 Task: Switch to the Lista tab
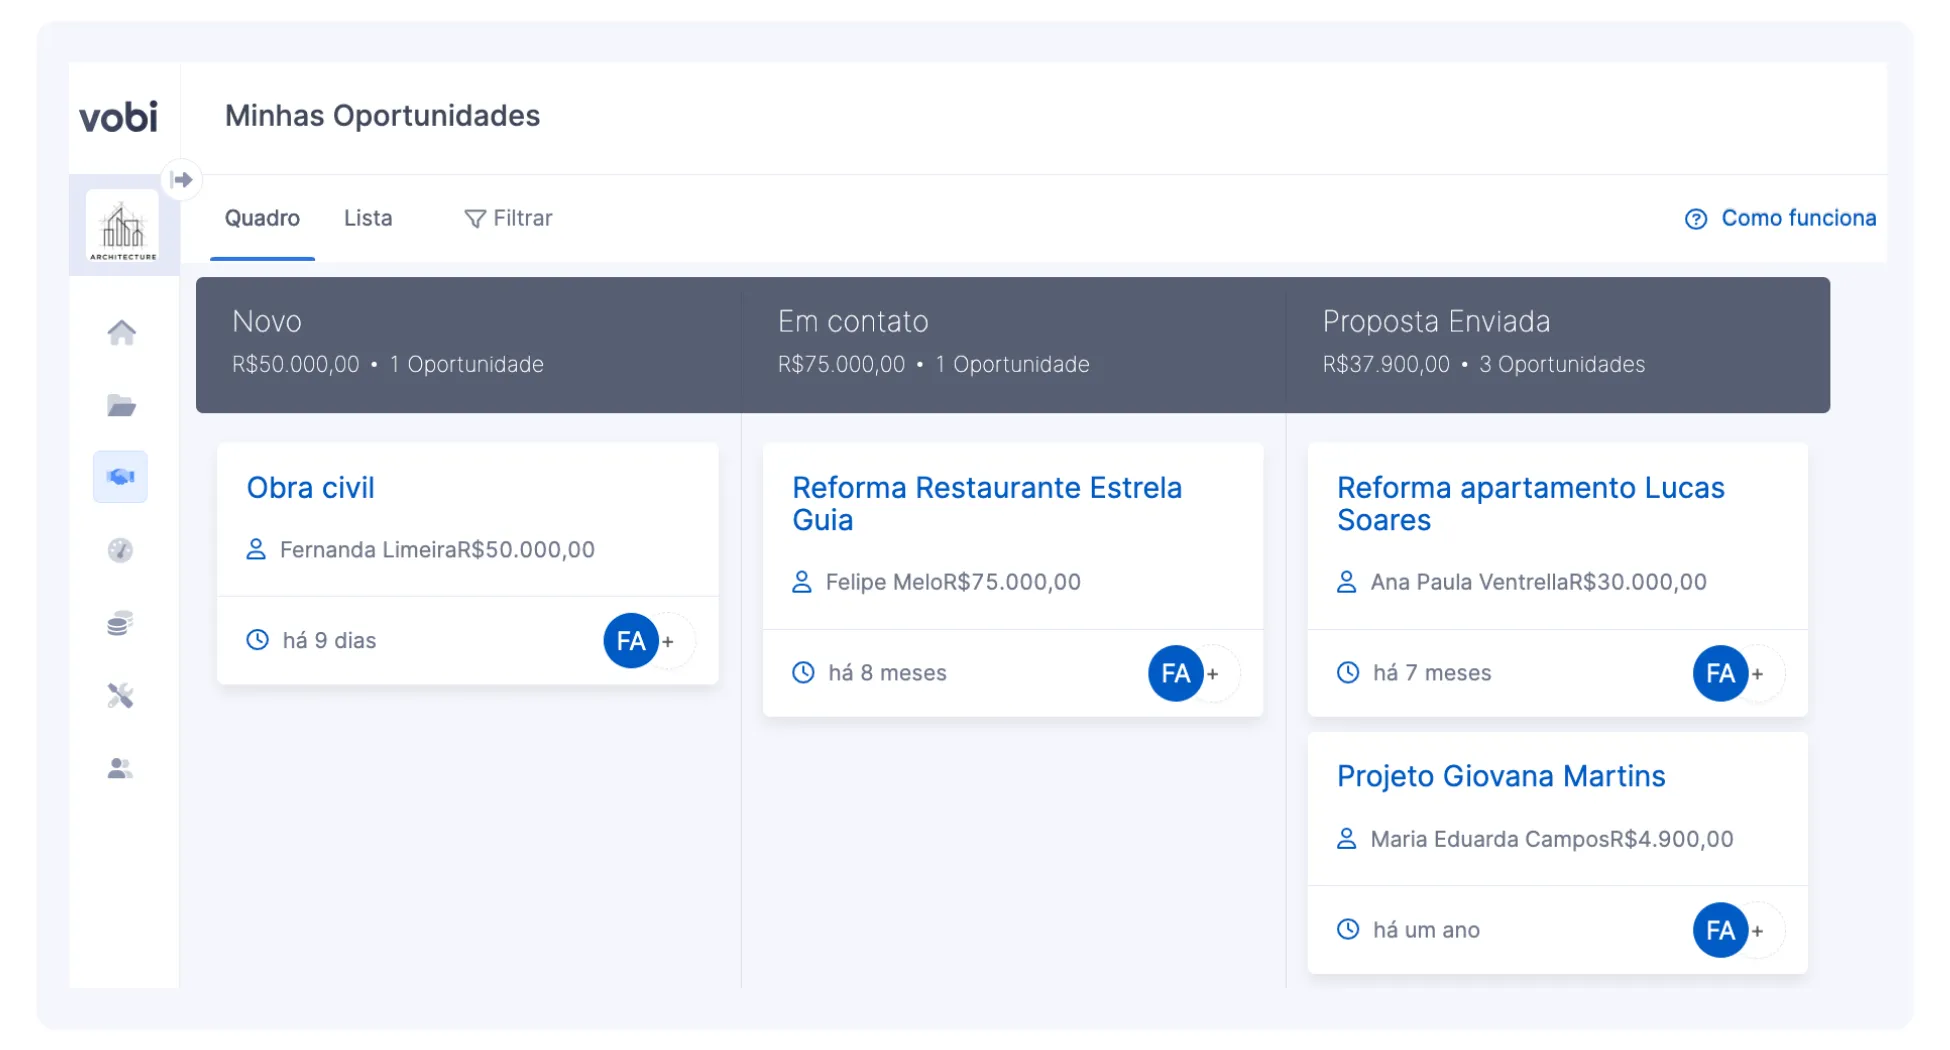[368, 218]
